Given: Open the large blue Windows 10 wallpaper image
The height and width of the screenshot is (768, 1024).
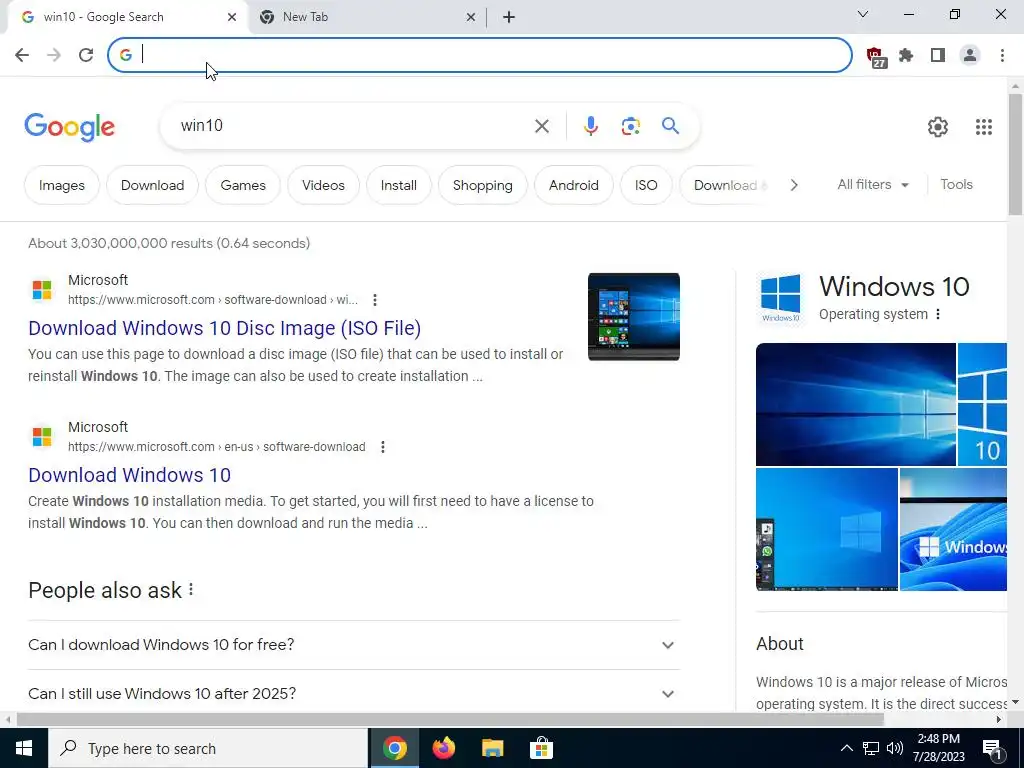Looking at the screenshot, I should [856, 404].
